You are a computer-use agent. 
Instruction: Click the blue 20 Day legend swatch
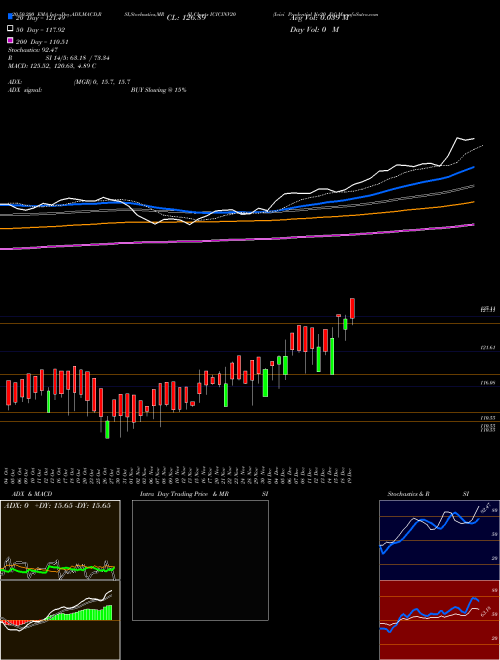[10, 17]
